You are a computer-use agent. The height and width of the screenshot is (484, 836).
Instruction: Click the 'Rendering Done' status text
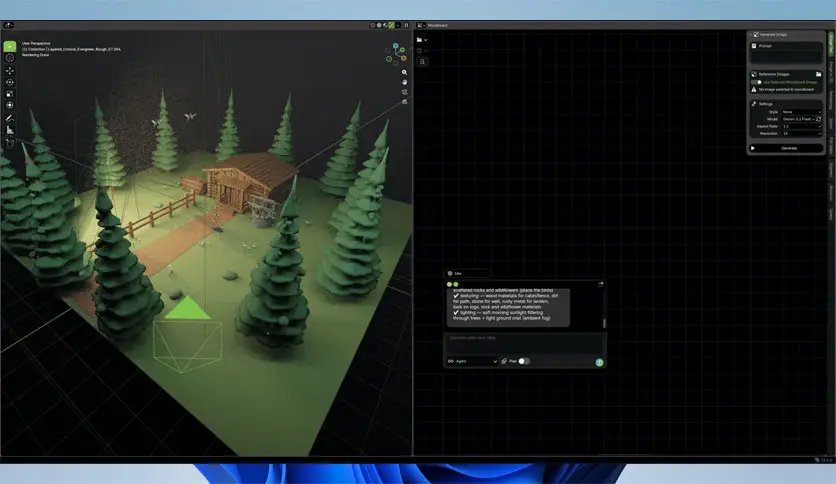point(35,55)
